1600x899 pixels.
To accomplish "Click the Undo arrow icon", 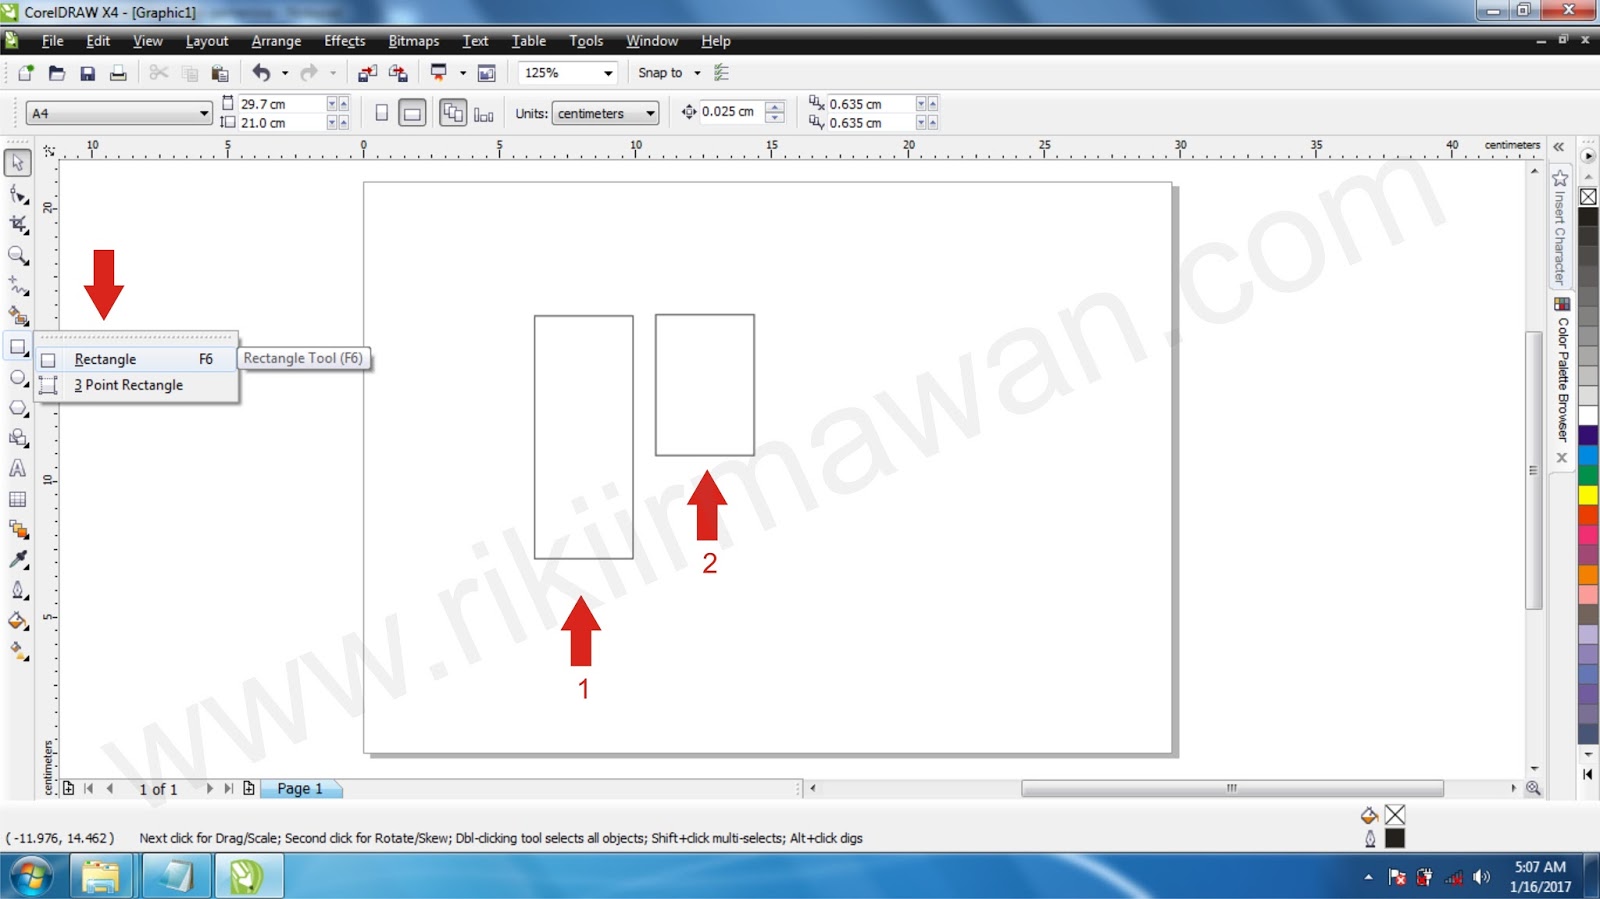I will [x=261, y=73].
